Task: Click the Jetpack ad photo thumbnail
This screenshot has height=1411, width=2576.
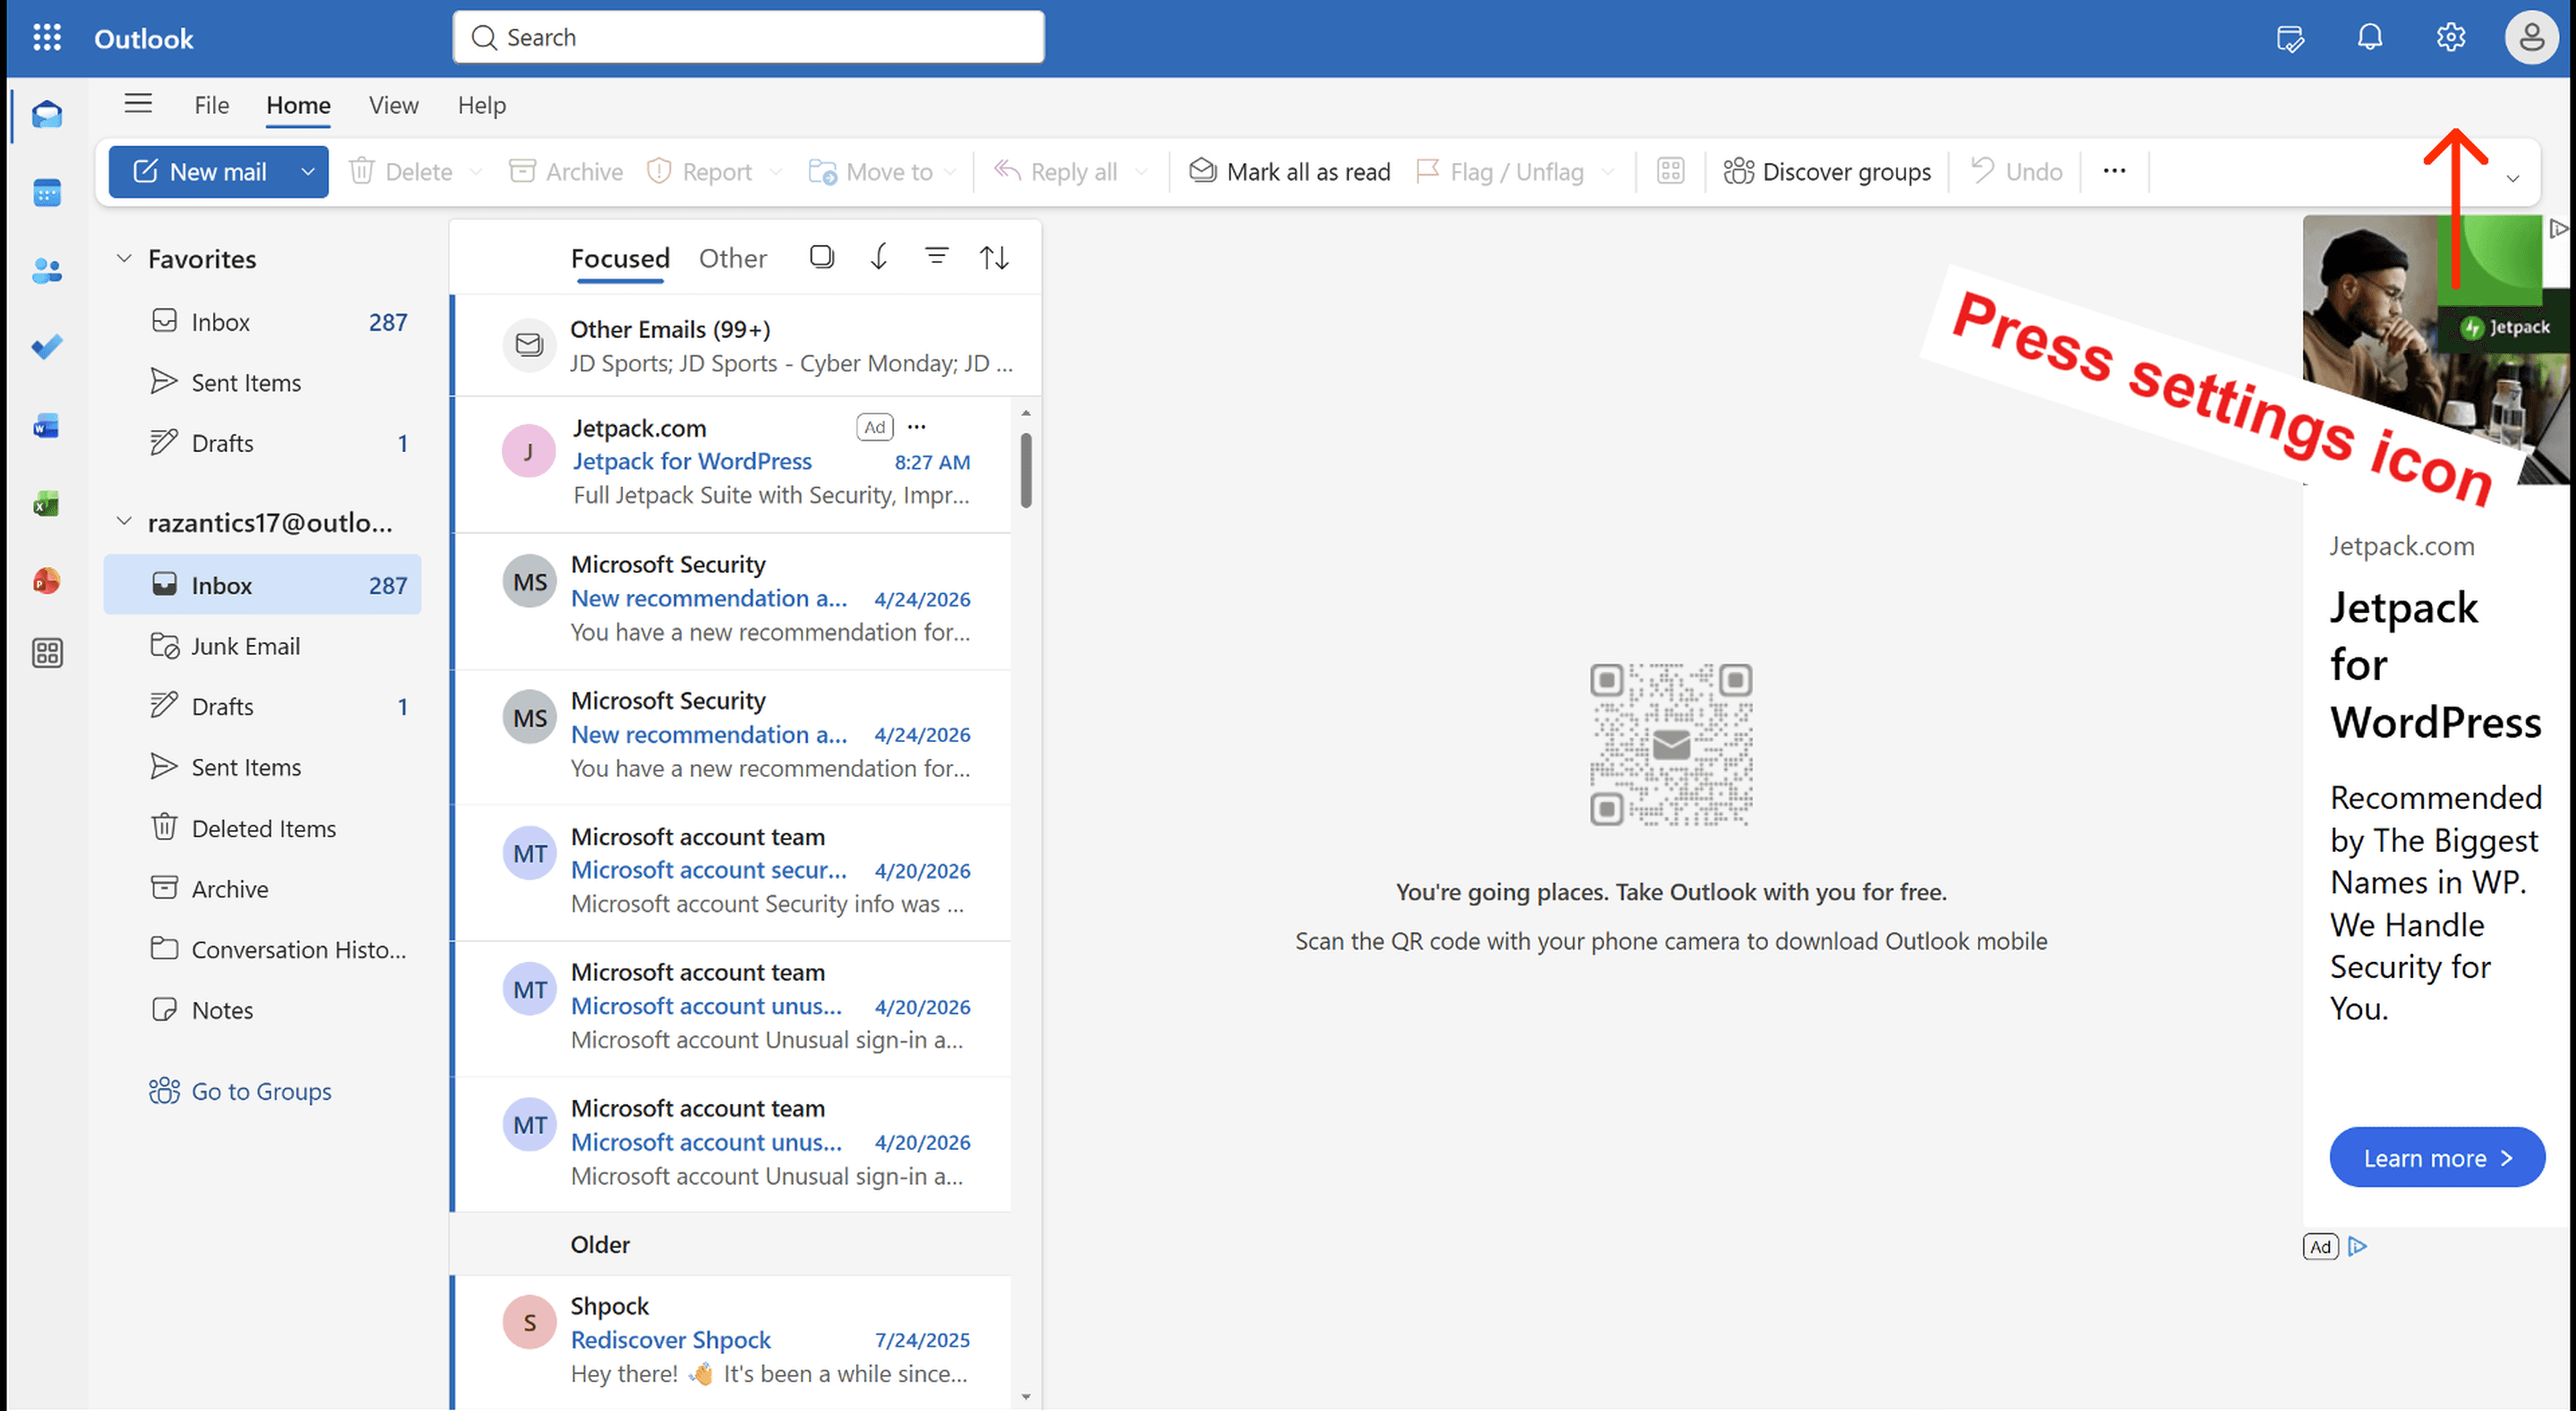Action: click(2435, 349)
